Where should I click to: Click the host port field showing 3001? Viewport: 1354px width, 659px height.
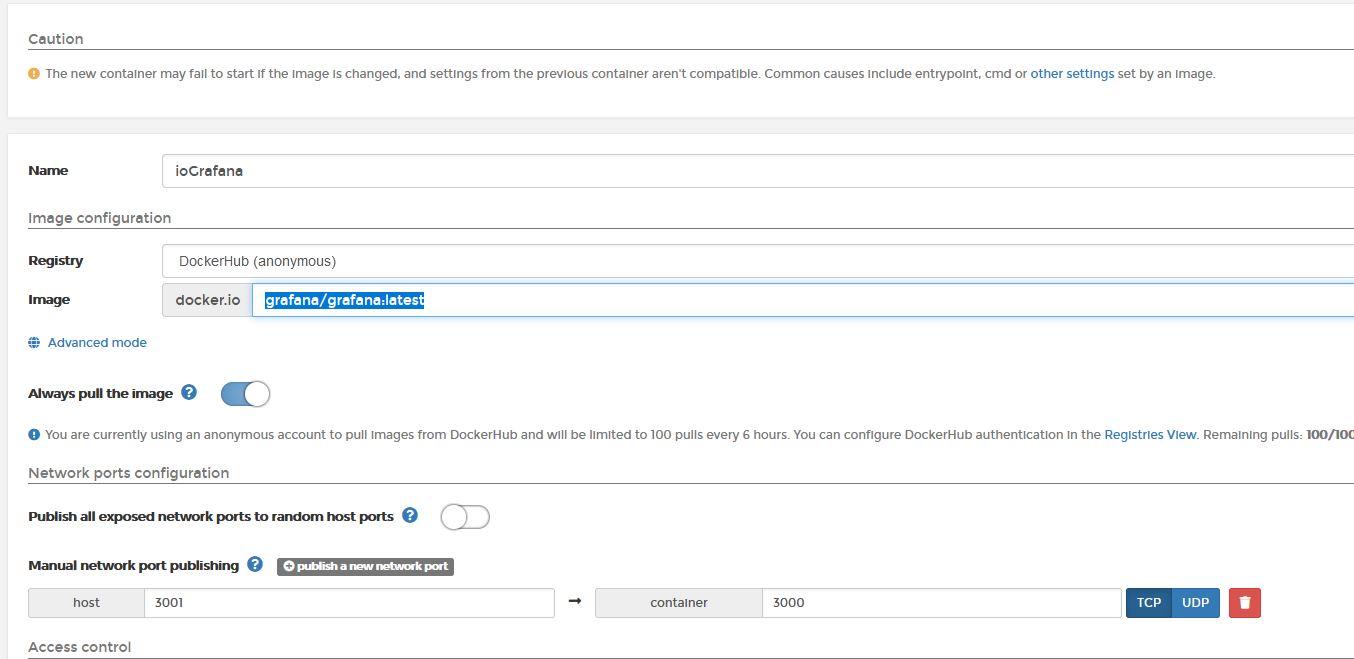click(x=349, y=603)
